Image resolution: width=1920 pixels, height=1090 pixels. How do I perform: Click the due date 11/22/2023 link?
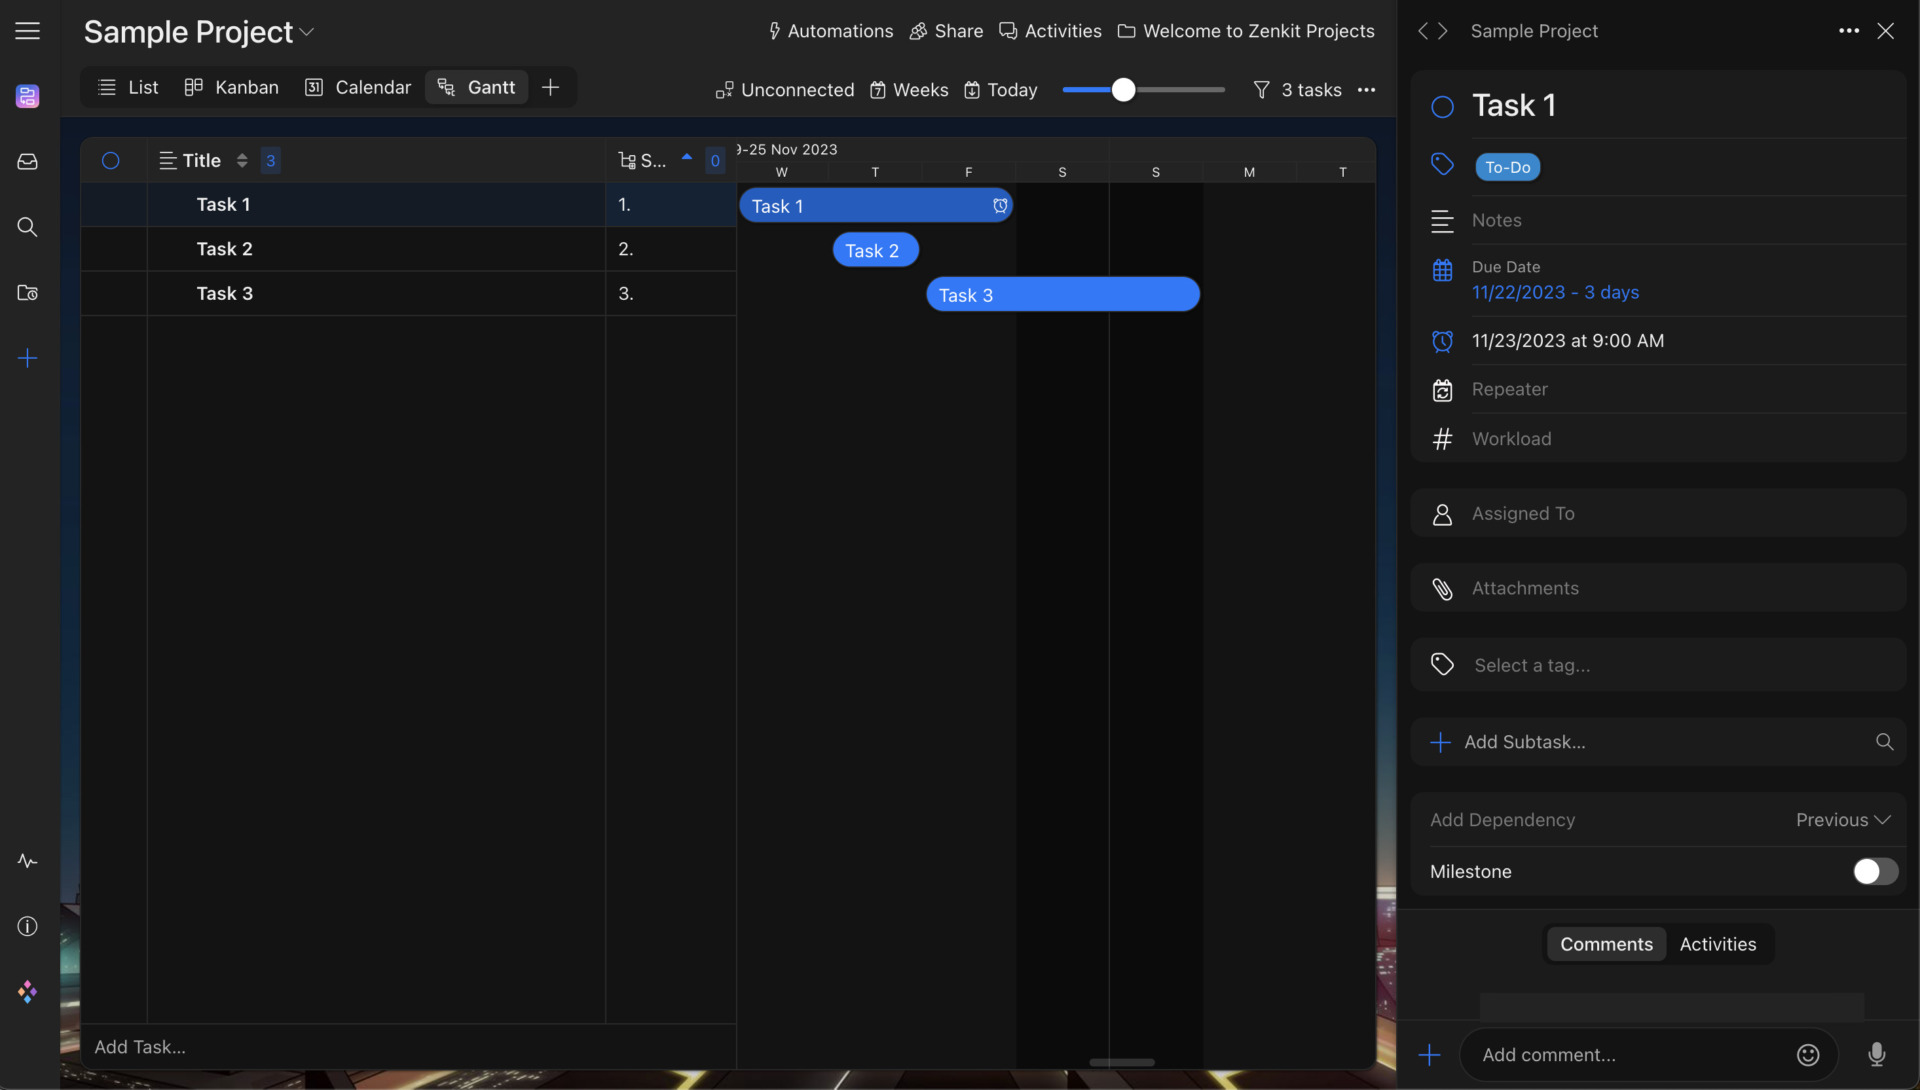click(1518, 293)
